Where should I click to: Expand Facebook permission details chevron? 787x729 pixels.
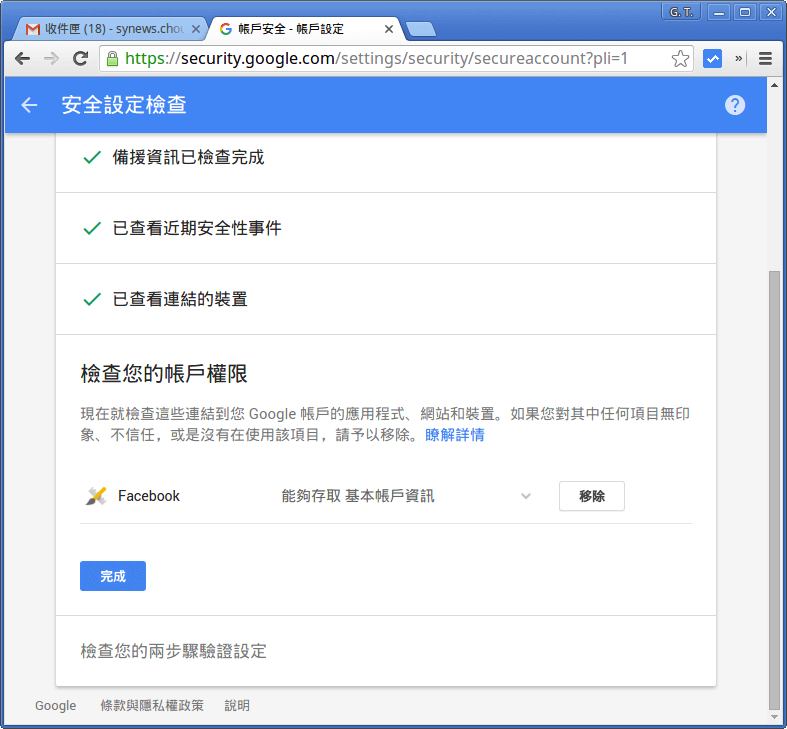[526, 496]
